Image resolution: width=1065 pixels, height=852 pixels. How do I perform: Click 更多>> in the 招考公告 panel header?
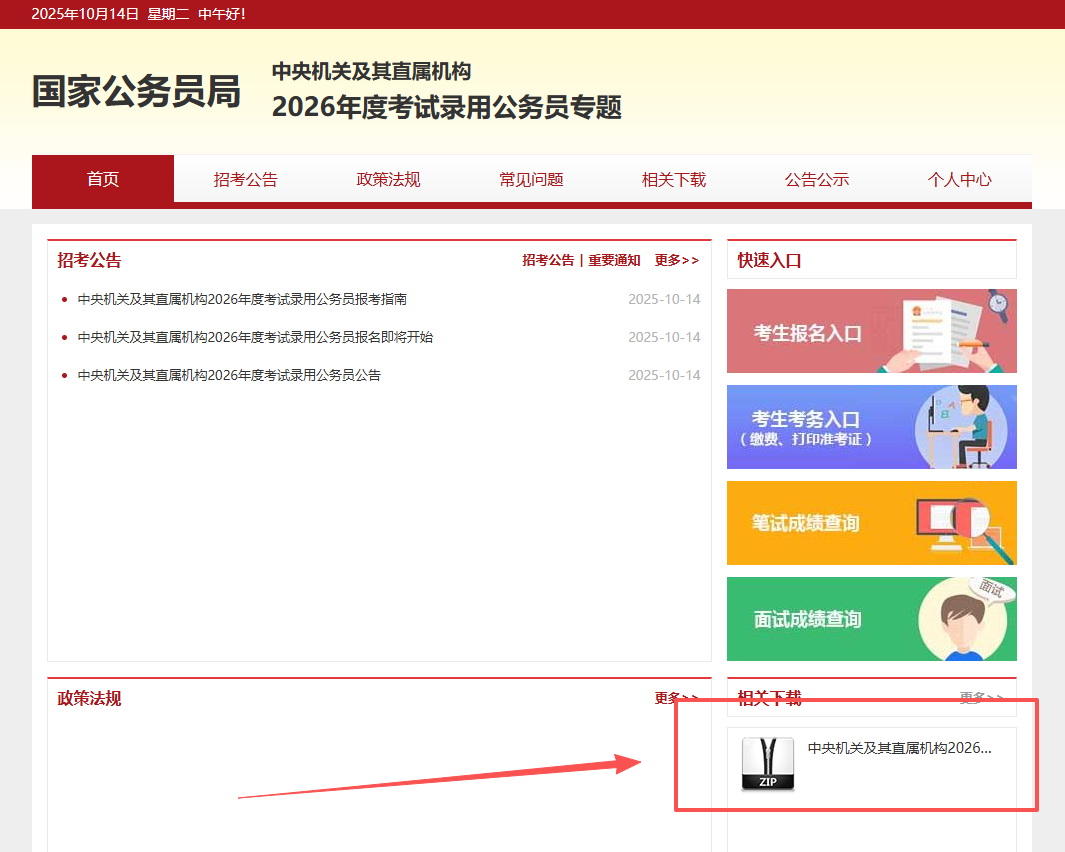point(677,260)
